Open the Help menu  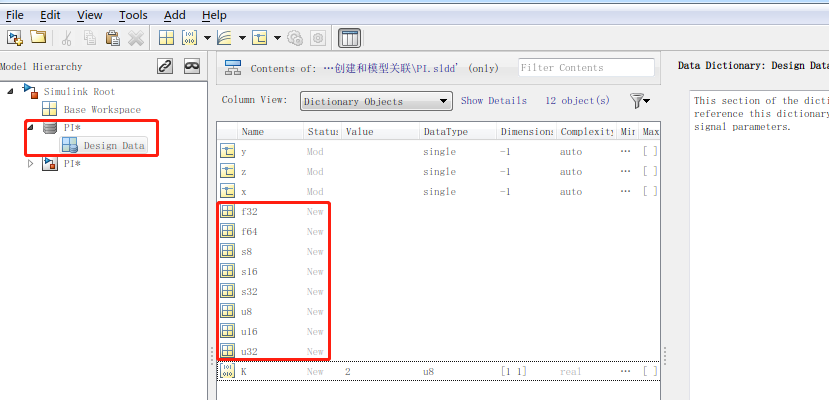click(214, 15)
